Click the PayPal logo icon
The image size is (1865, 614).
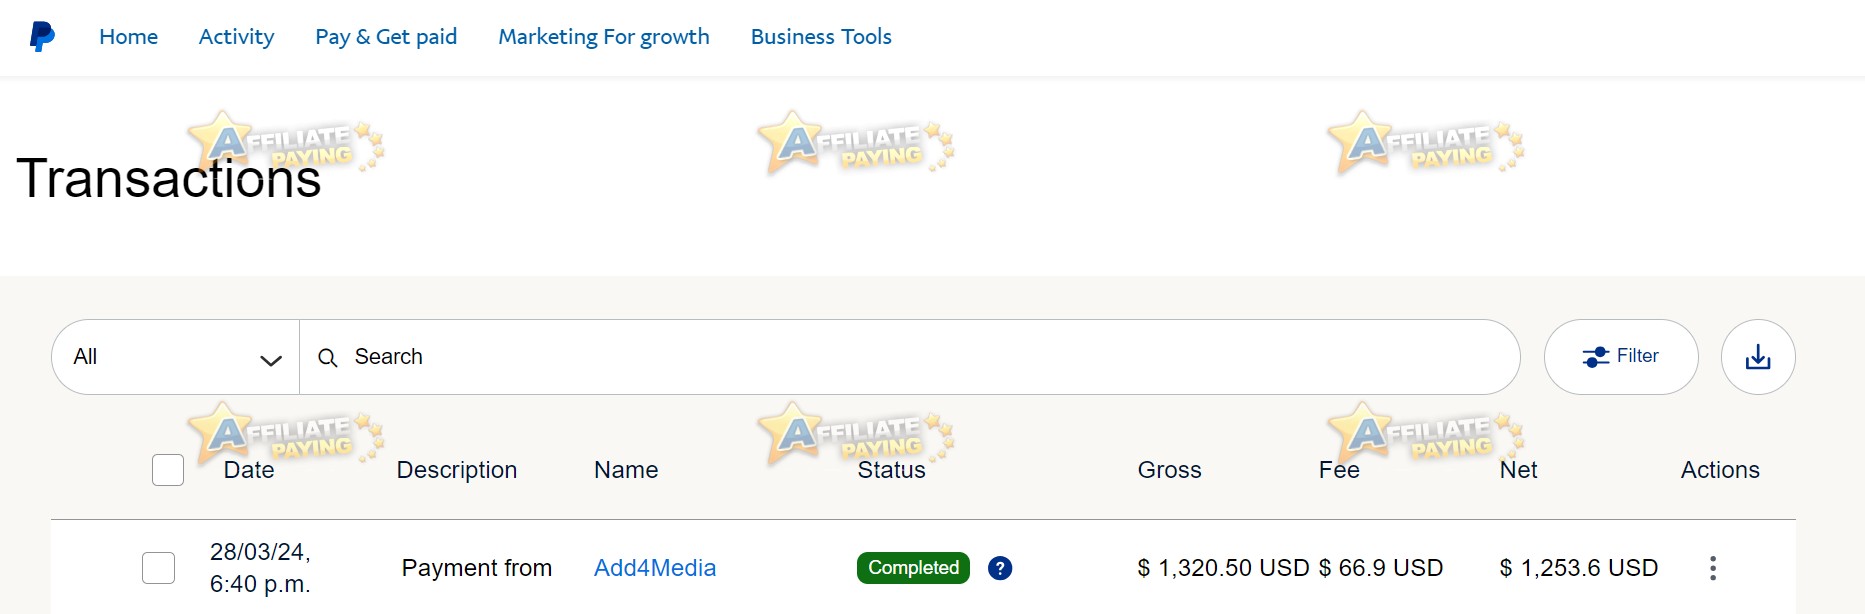coord(42,36)
